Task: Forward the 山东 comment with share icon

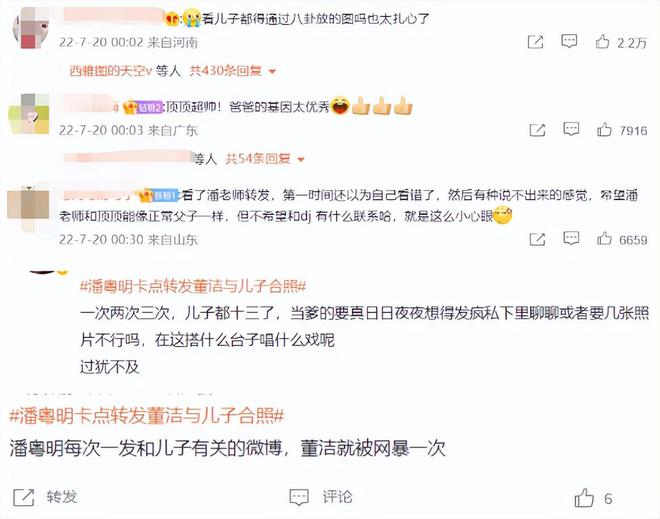Action: [x=537, y=239]
